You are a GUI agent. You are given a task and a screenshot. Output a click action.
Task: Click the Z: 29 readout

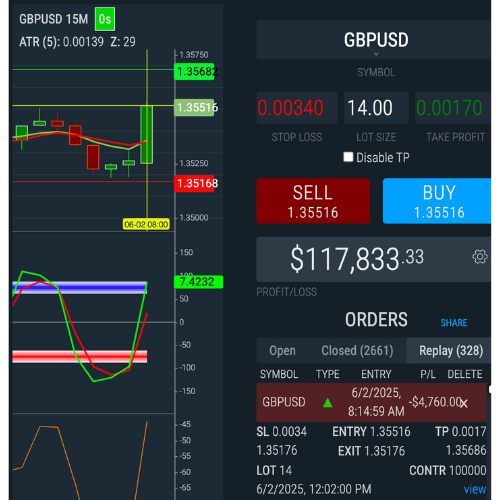coord(123,42)
